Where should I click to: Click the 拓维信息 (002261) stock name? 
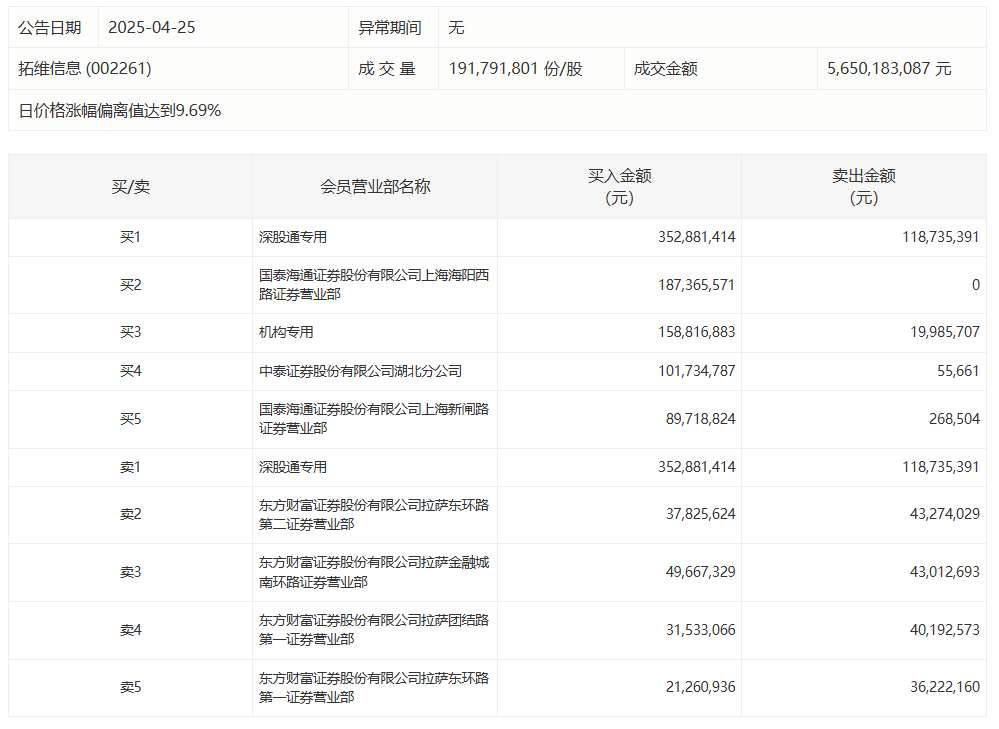point(85,69)
